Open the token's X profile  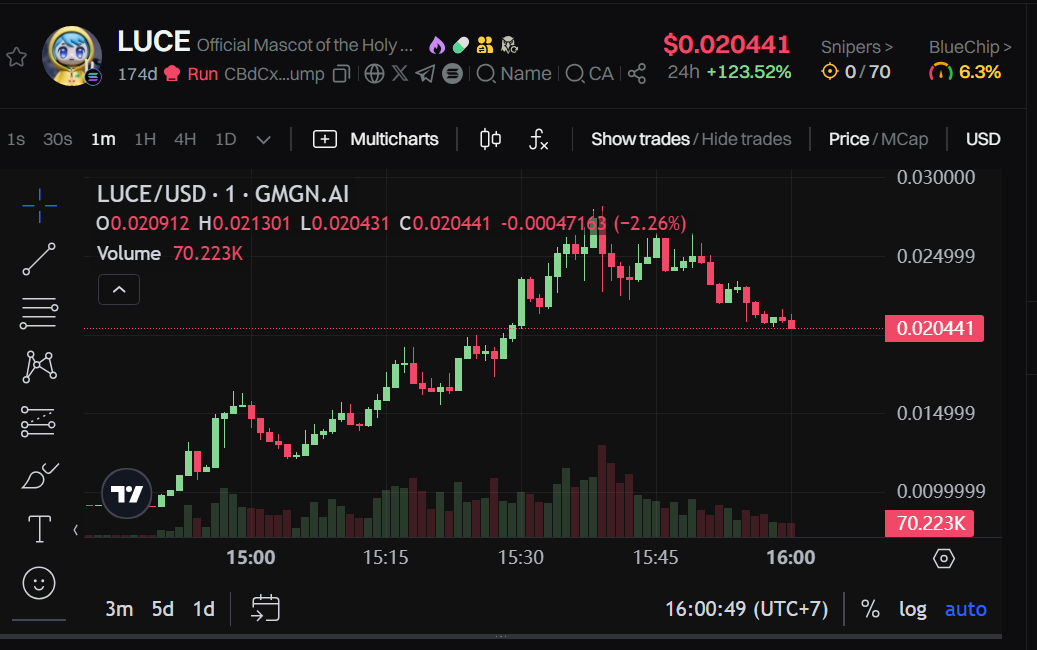(x=399, y=73)
